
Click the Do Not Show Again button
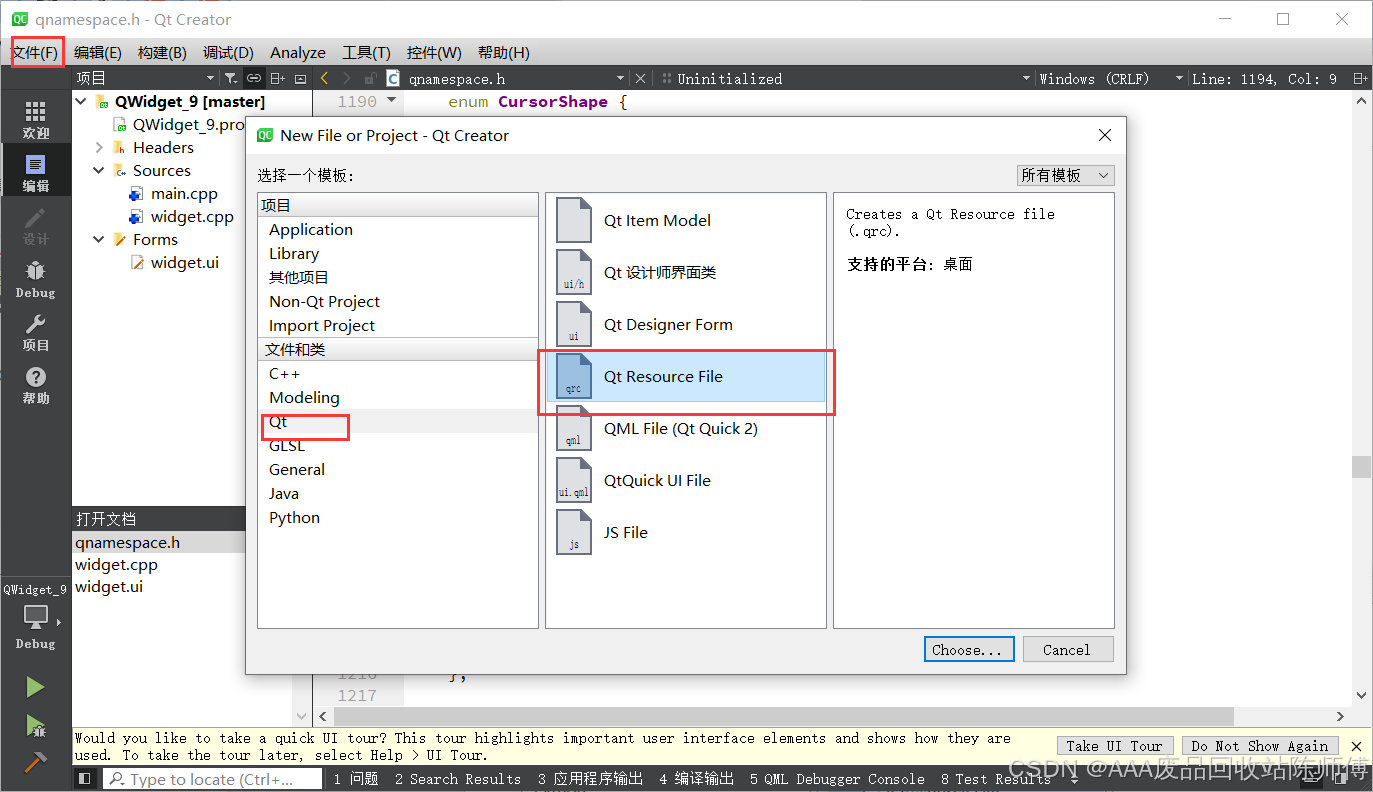point(1259,746)
